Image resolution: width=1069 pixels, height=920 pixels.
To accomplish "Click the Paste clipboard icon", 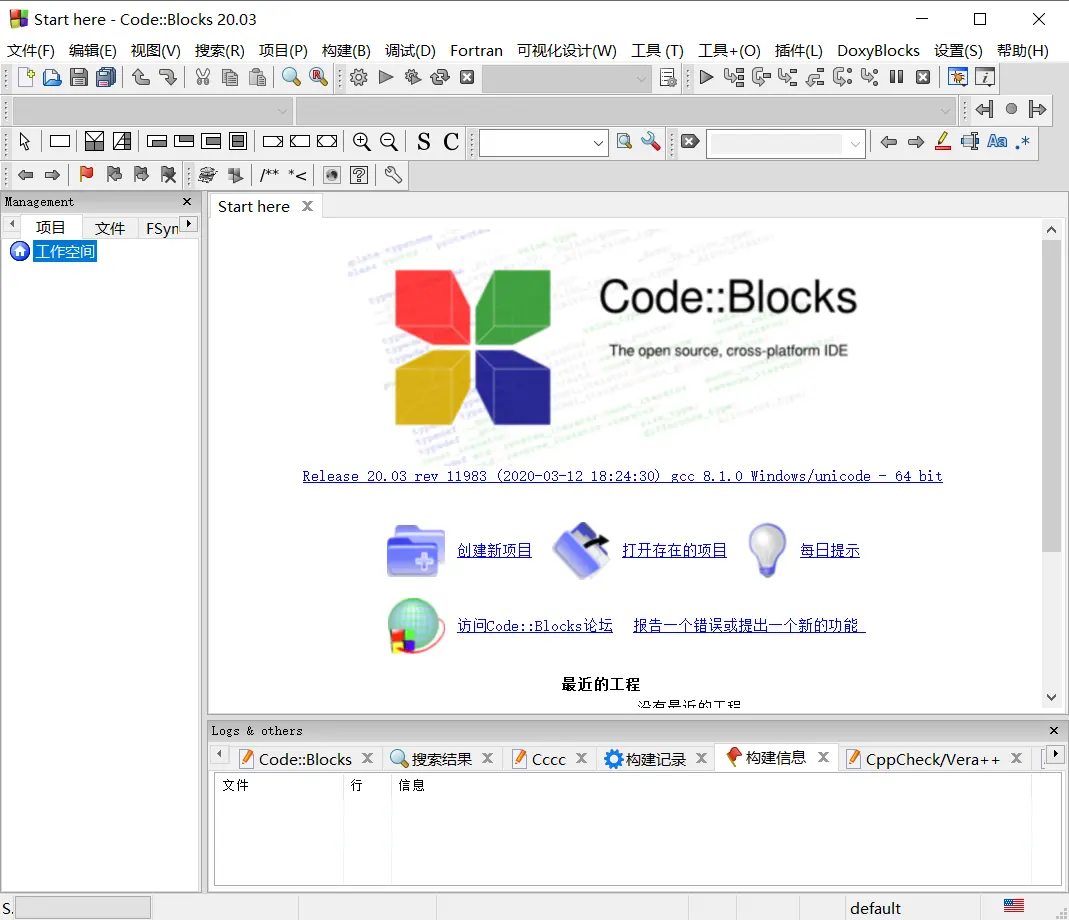I will (257, 77).
